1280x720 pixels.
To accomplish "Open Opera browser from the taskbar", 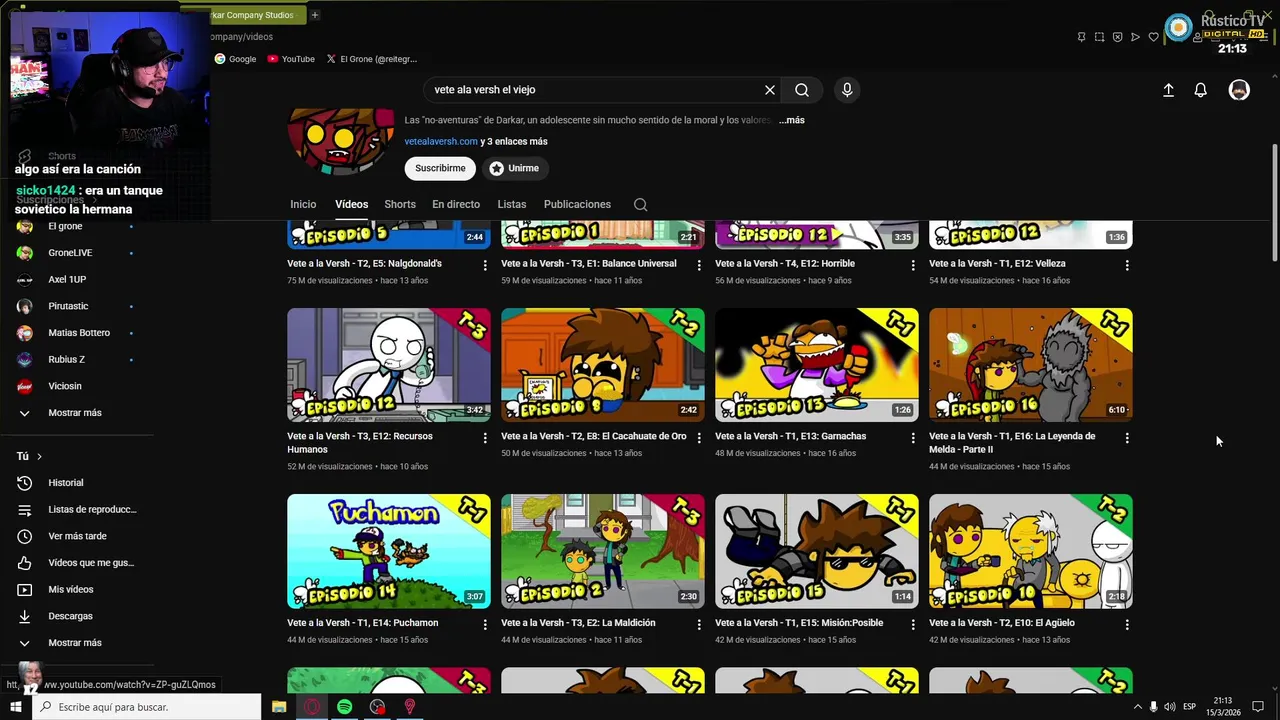I will point(312,707).
